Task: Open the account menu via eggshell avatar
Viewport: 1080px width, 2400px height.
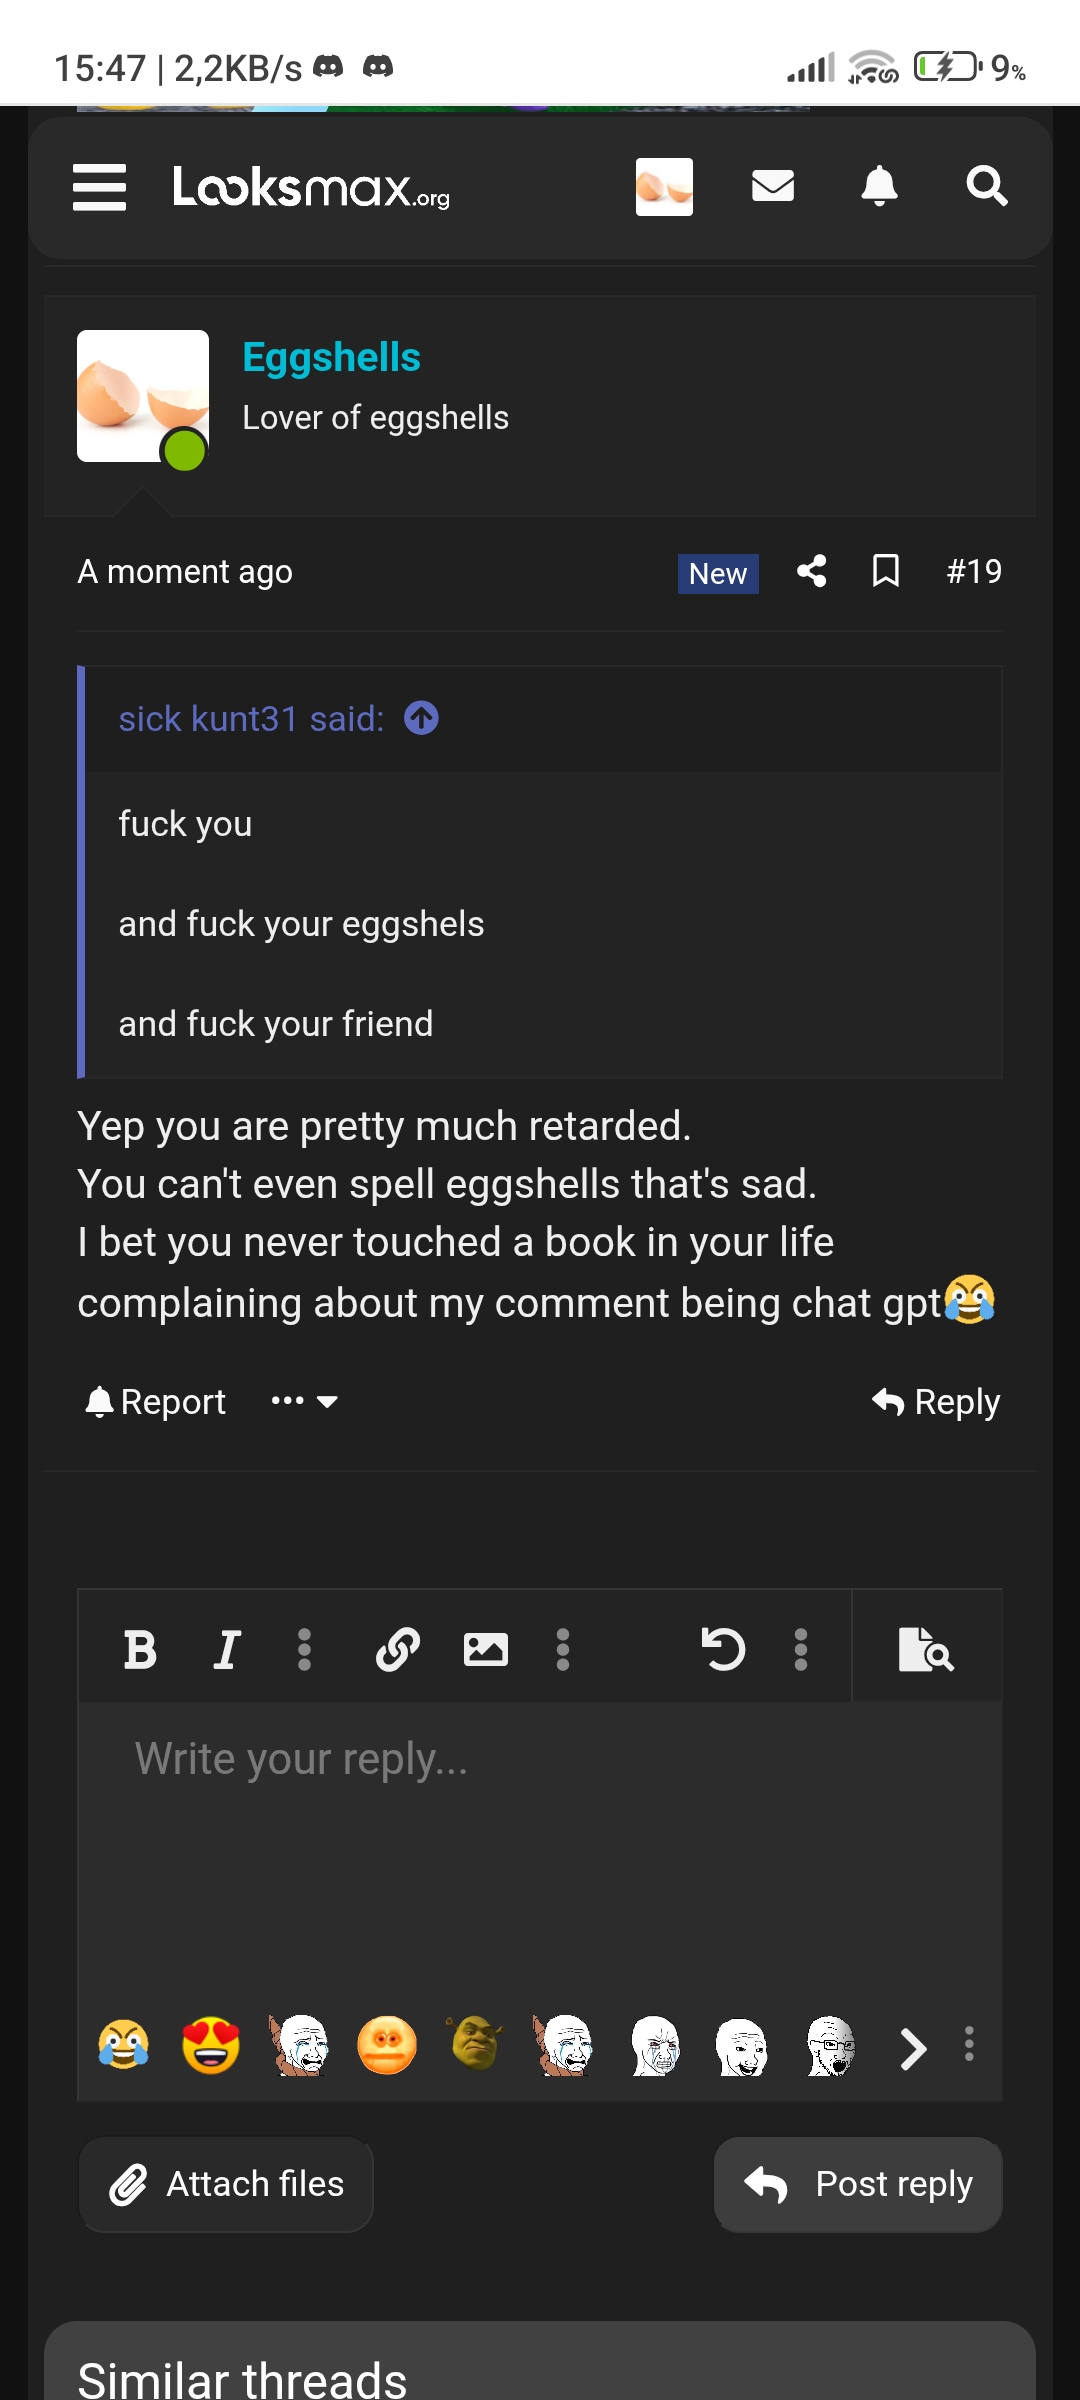Action: (664, 187)
